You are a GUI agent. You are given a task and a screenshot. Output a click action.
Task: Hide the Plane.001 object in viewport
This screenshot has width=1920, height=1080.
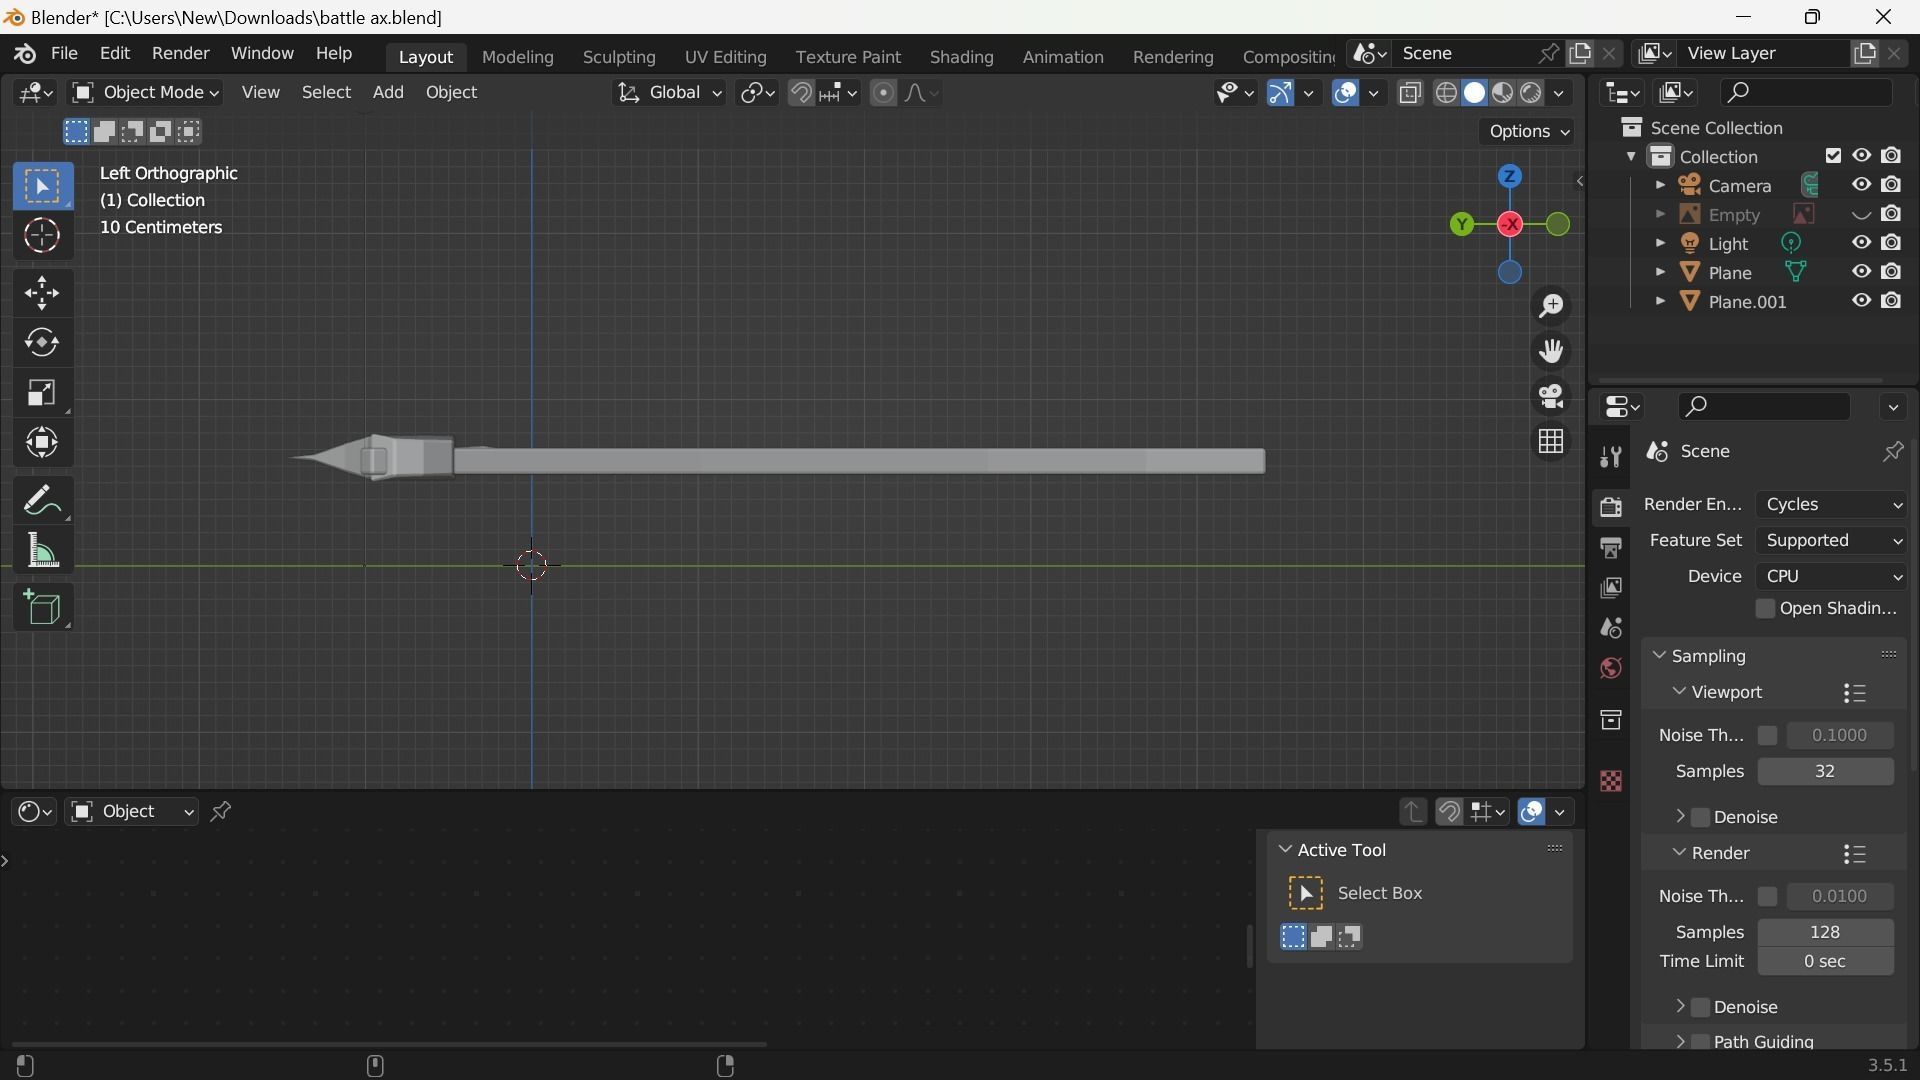pyautogui.click(x=1861, y=301)
